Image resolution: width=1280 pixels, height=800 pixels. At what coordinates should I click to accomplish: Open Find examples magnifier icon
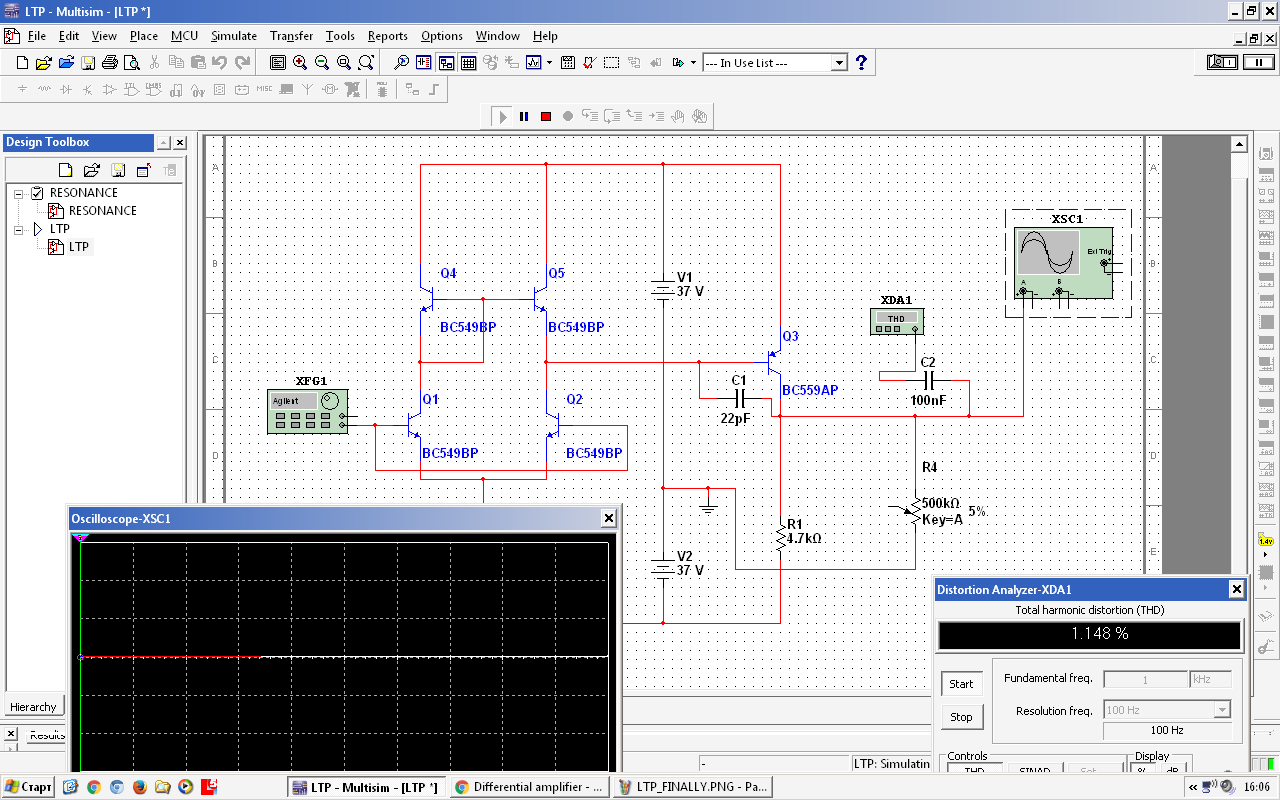[x=402, y=62]
